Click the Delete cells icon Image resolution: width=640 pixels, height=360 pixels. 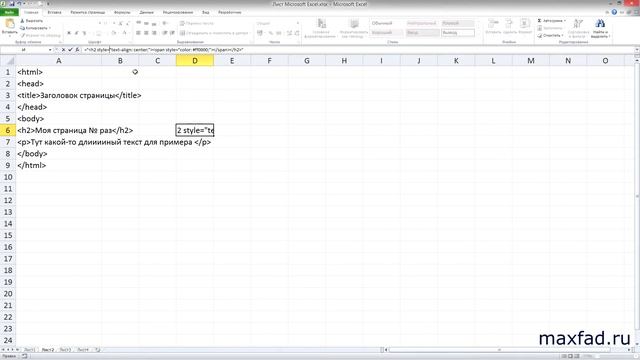pos(509,23)
